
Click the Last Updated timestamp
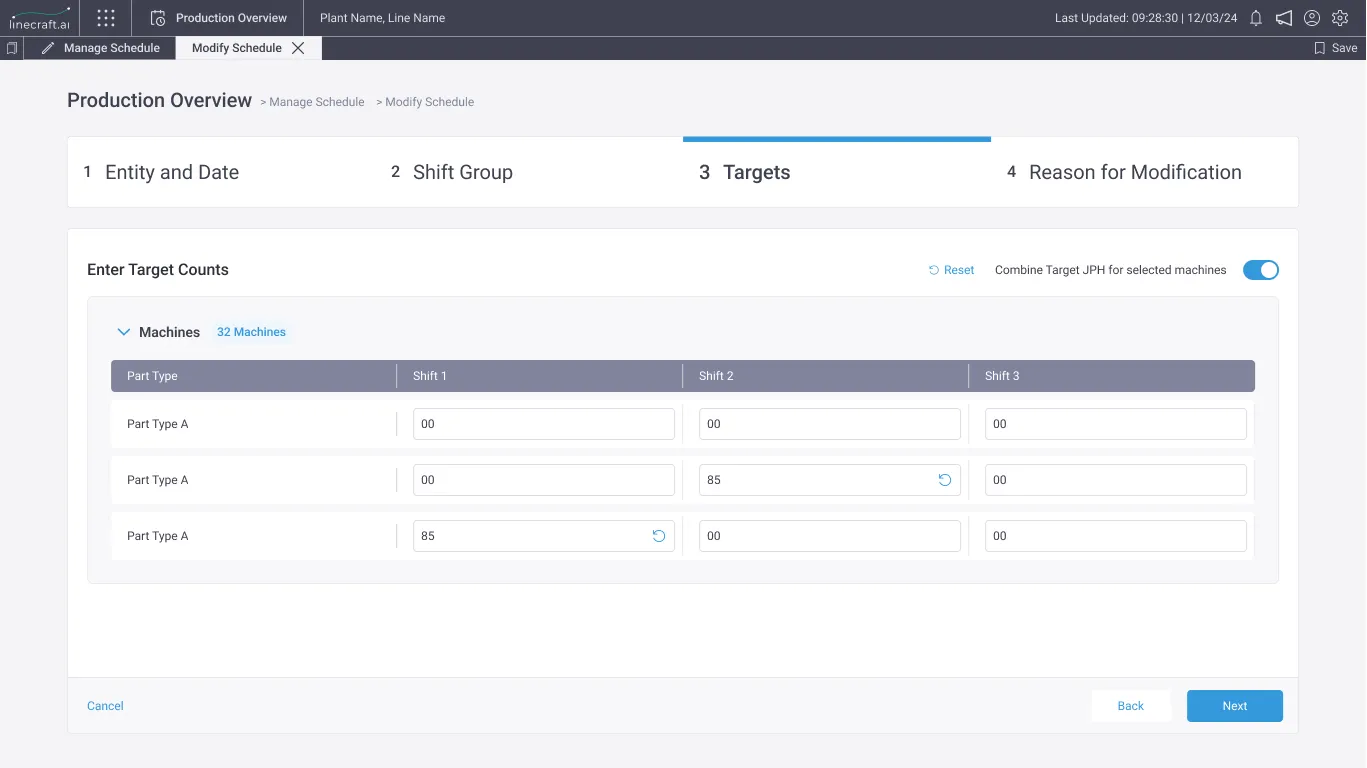[1146, 18]
